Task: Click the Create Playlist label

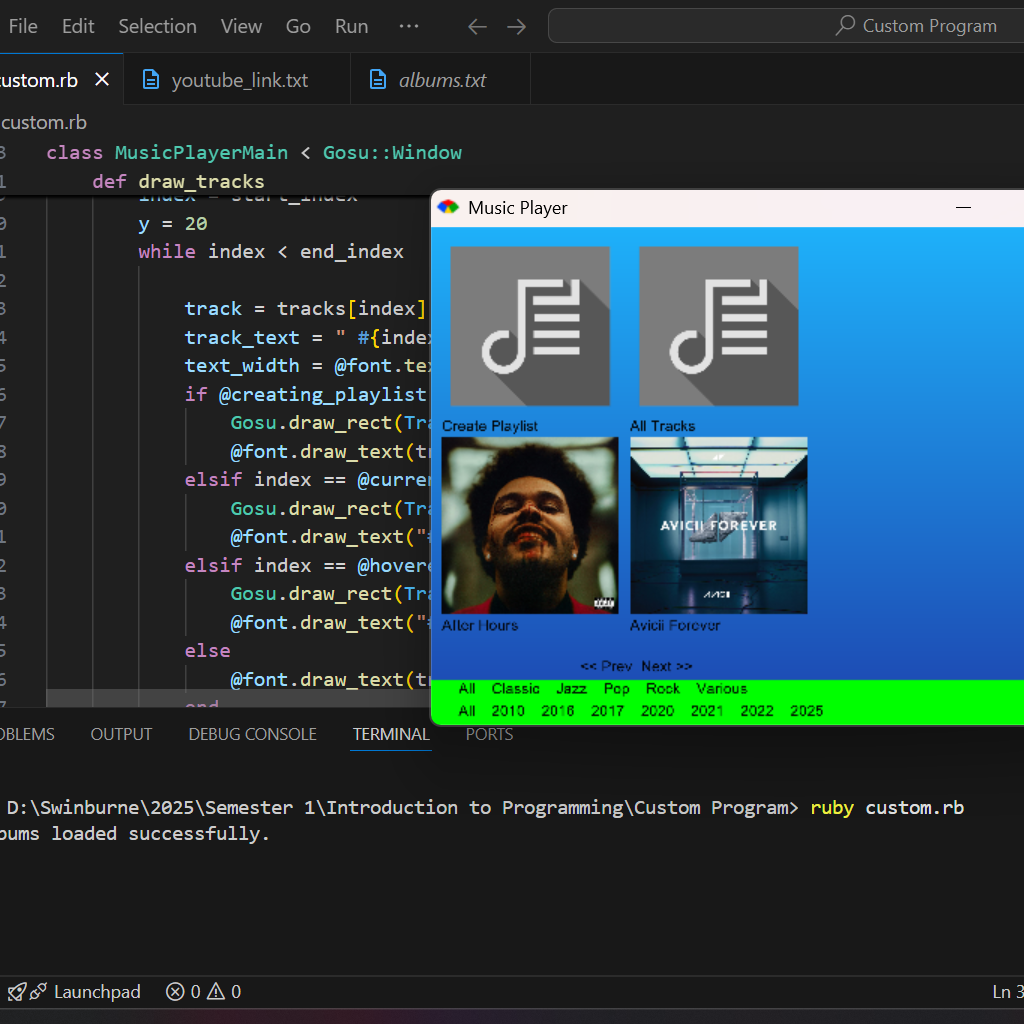Action: point(490,426)
